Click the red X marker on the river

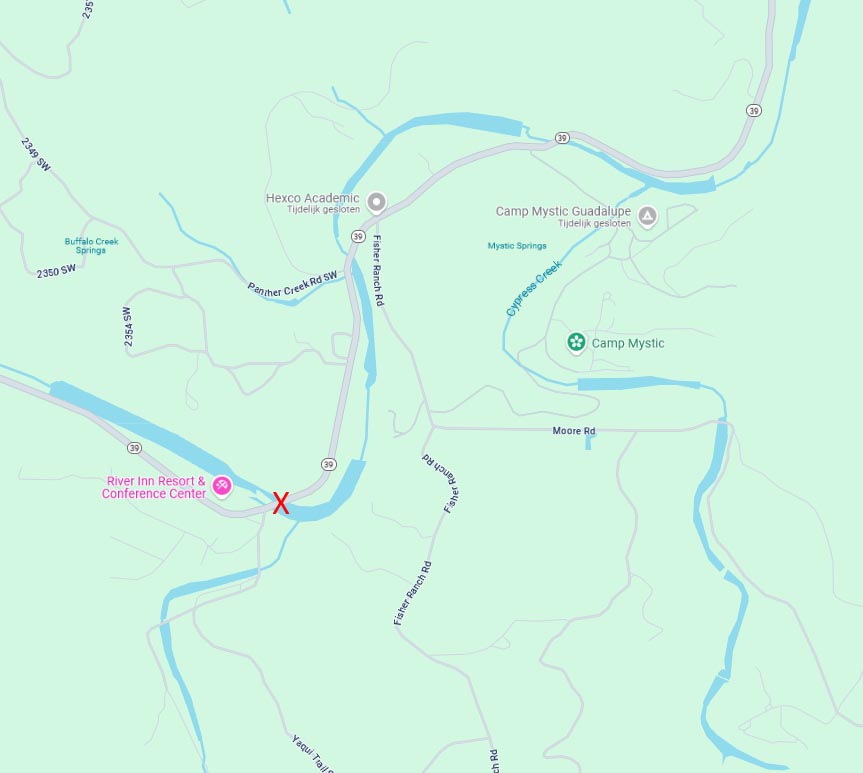coord(281,504)
